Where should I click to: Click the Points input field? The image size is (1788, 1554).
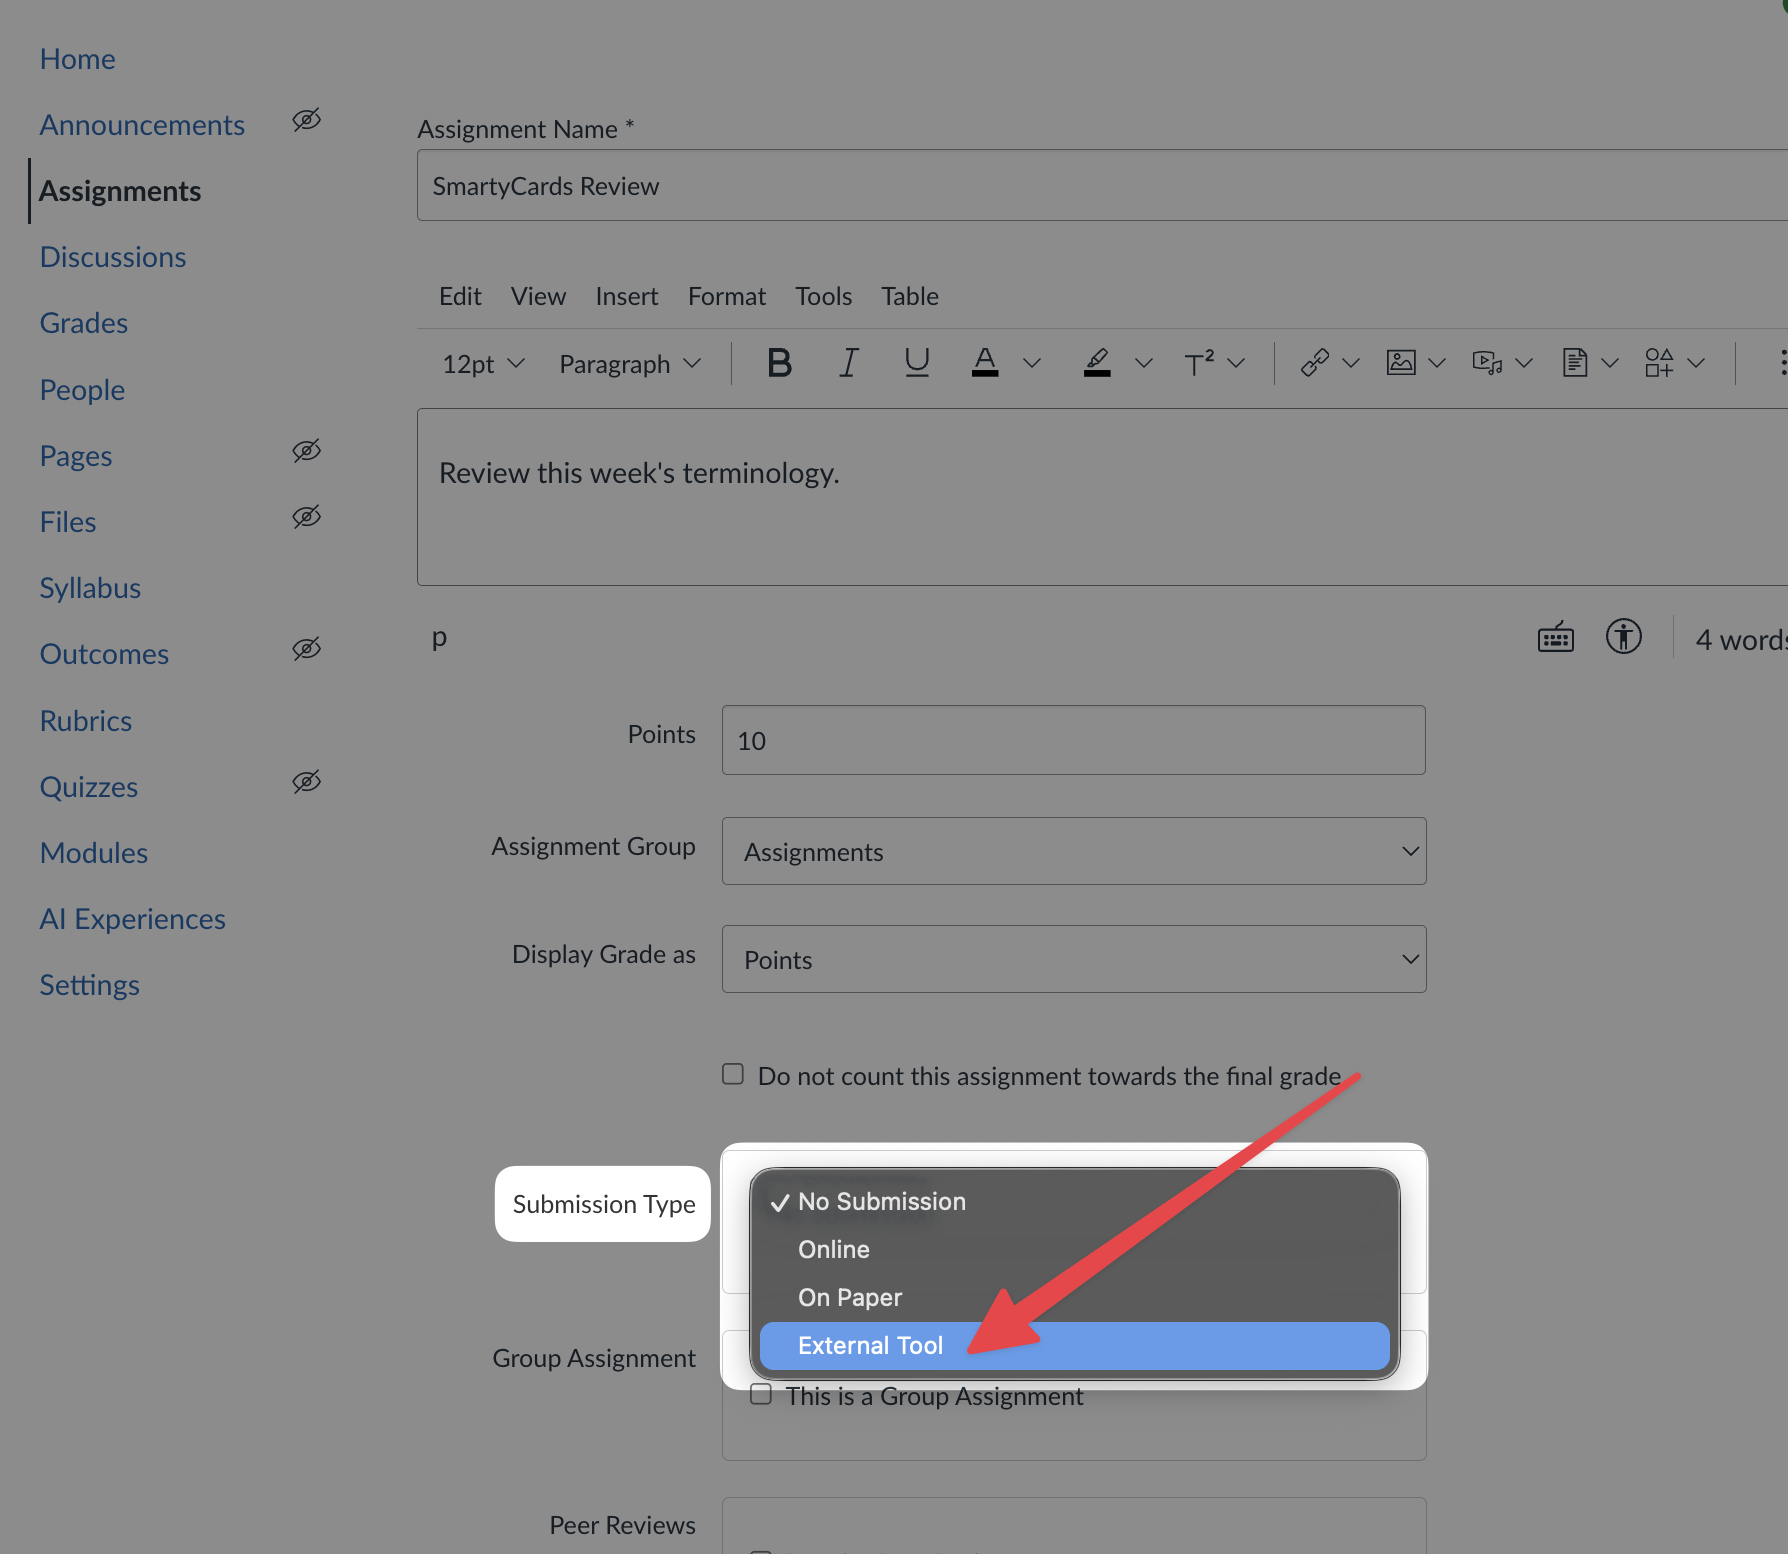1074,740
